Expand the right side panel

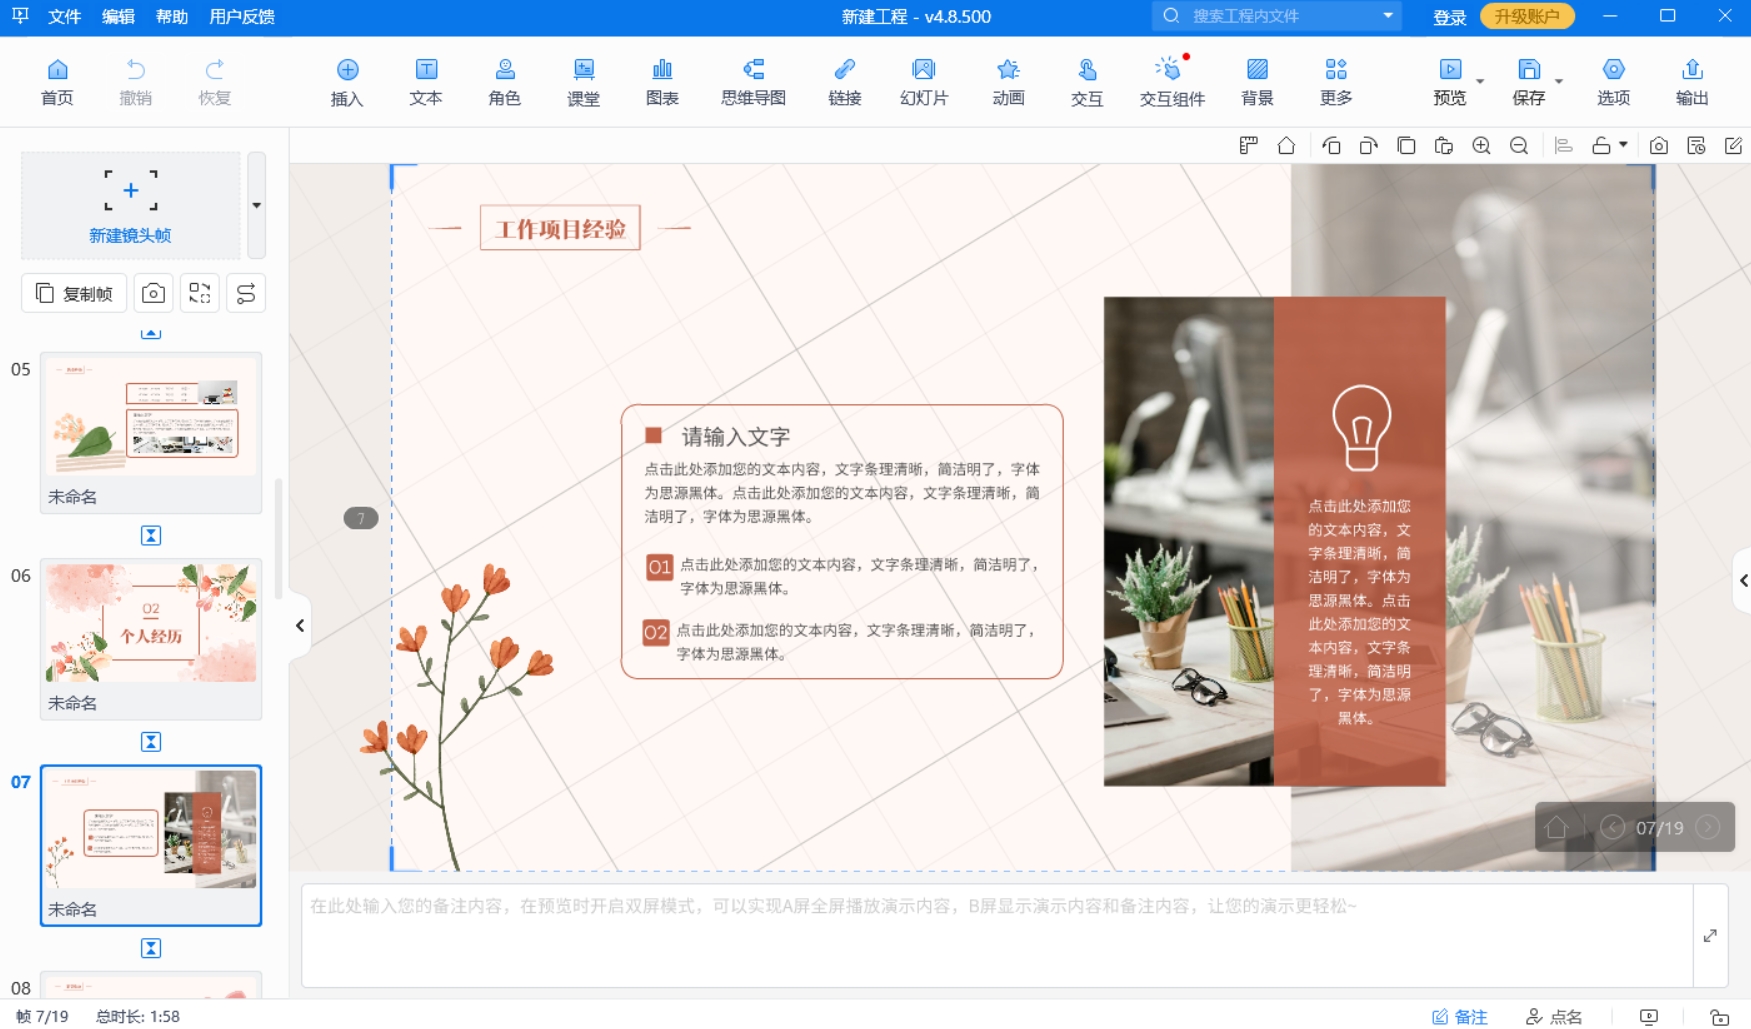point(1742,580)
